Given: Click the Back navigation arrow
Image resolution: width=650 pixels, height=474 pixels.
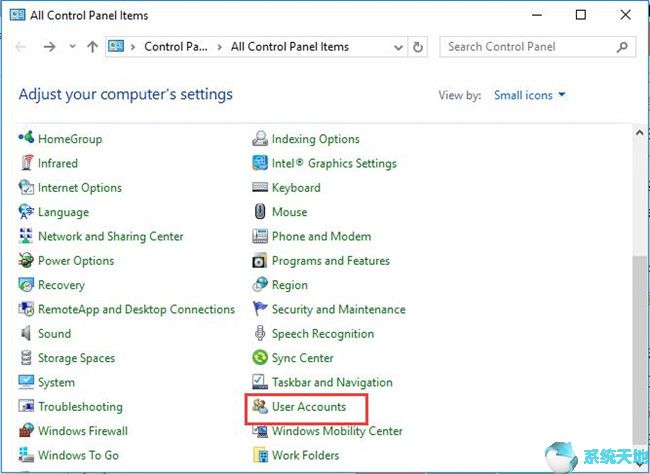Looking at the screenshot, I should click(21, 46).
